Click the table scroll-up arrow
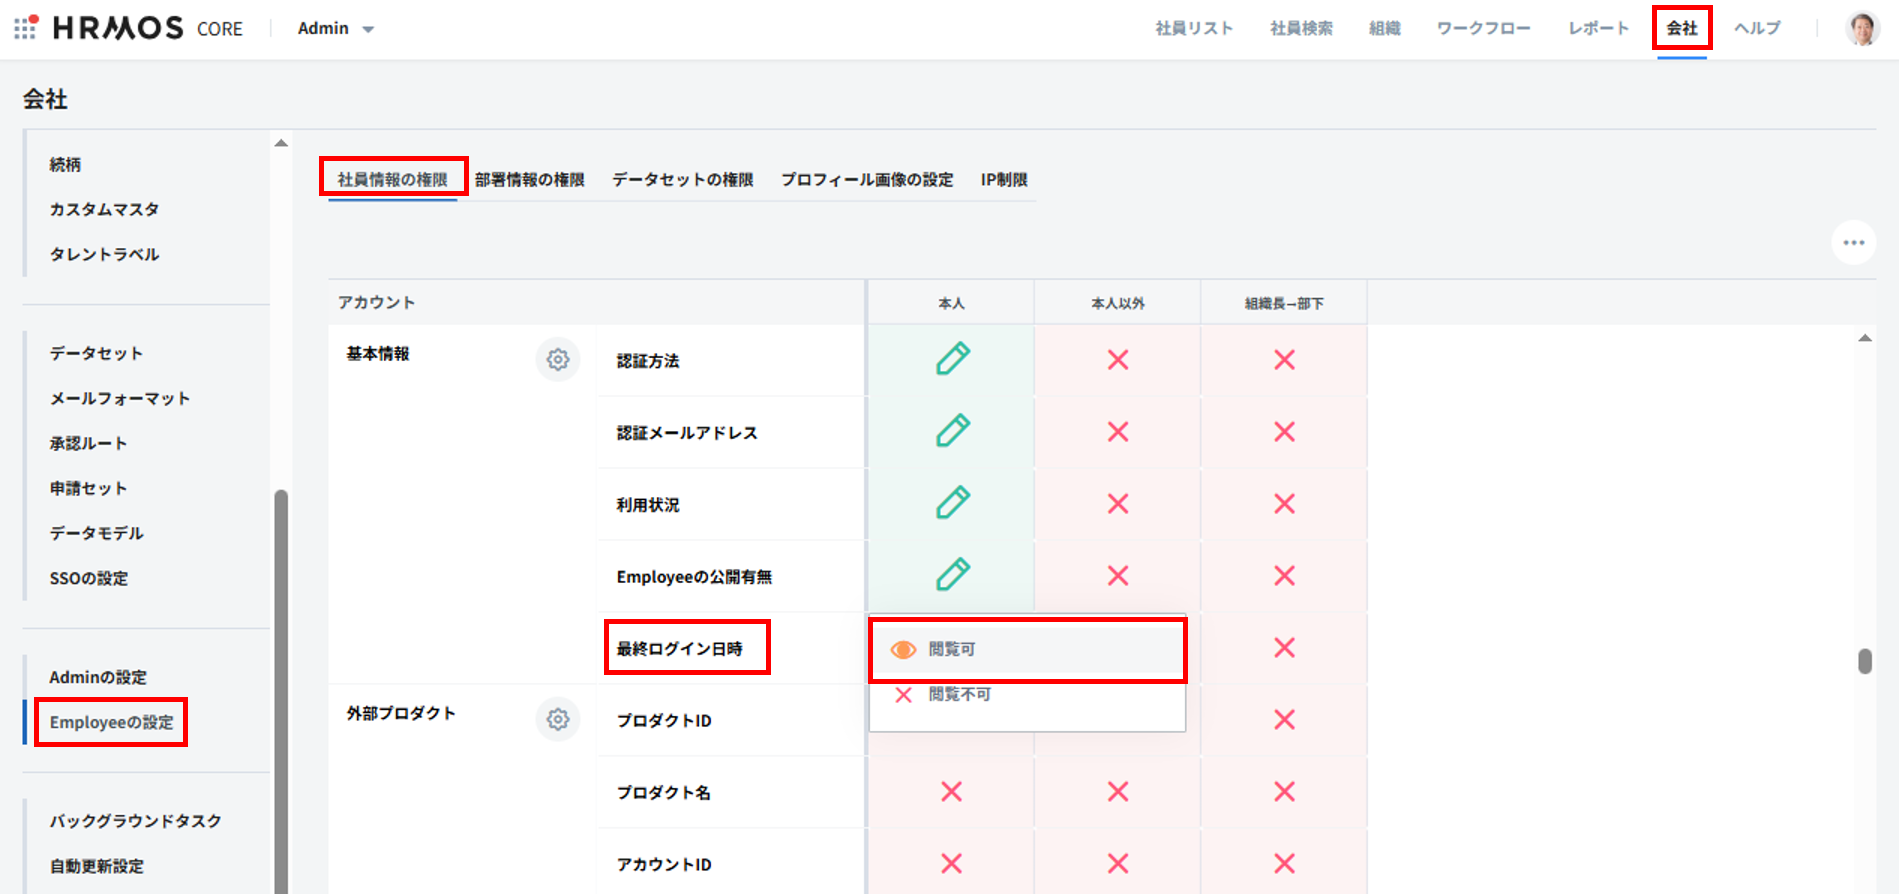Image resolution: width=1899 pixels, height=894 pixels. 1865,339
